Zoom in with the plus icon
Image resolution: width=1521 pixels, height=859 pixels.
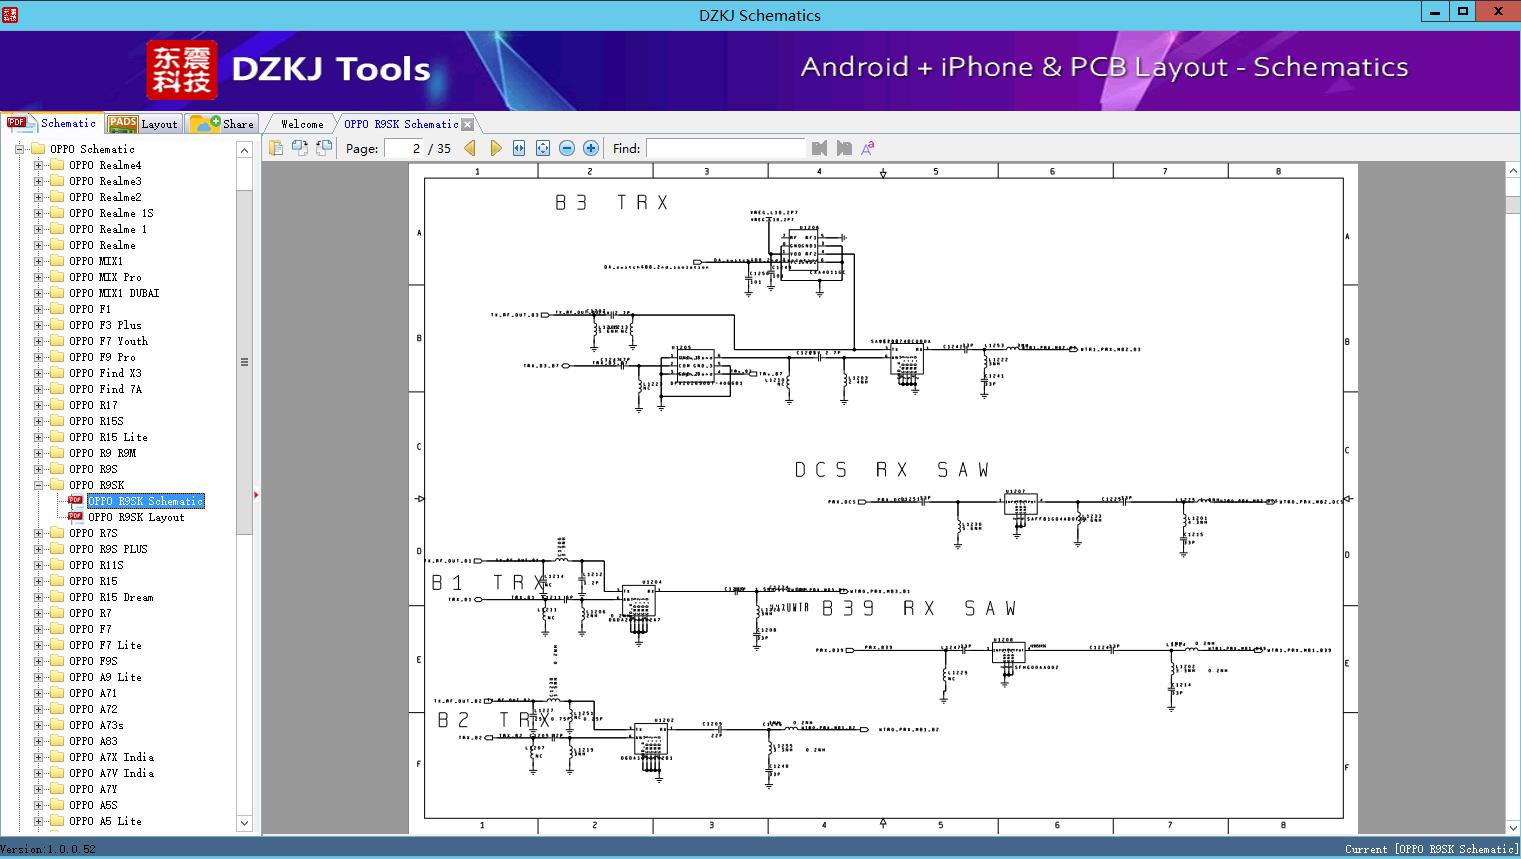point(591,148)
